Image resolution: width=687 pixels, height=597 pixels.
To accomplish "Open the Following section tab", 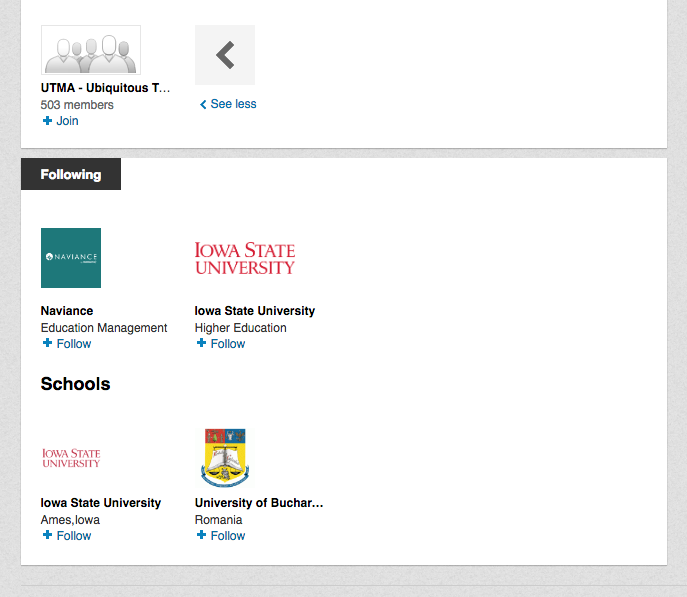I will (71, 174).
